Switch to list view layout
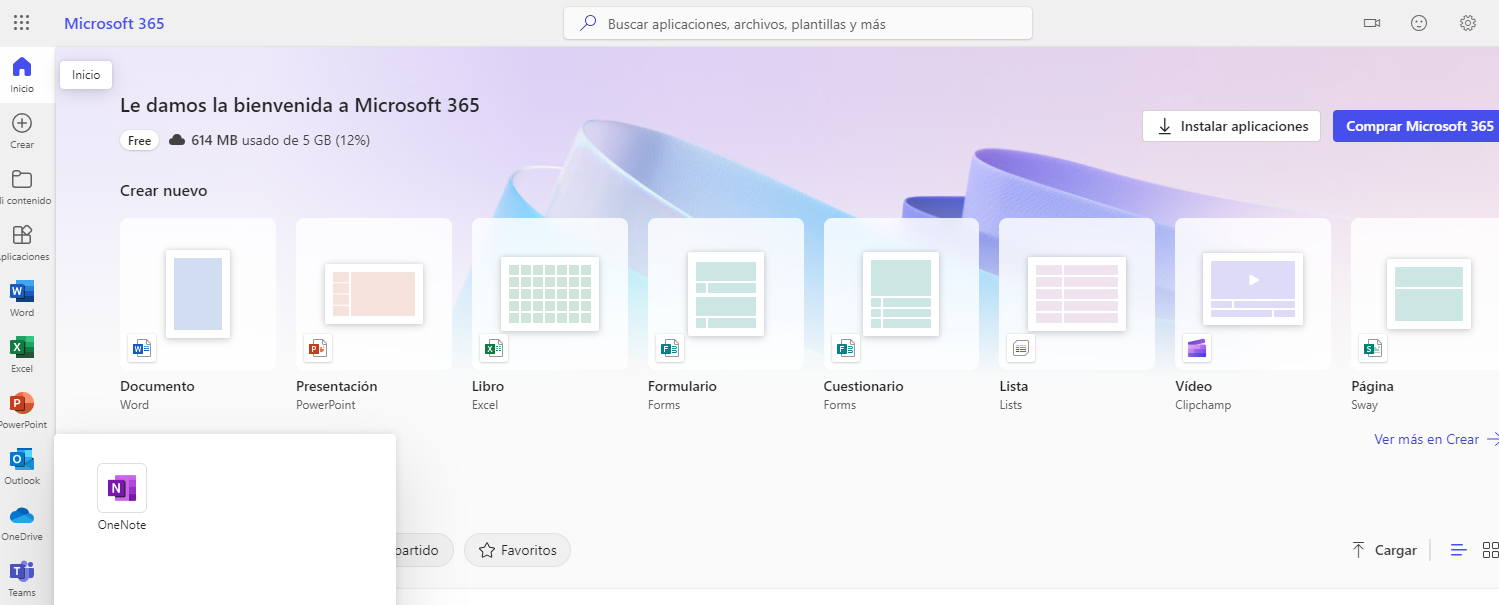This screenshot has width=1499, height=605. (1459, 550)
